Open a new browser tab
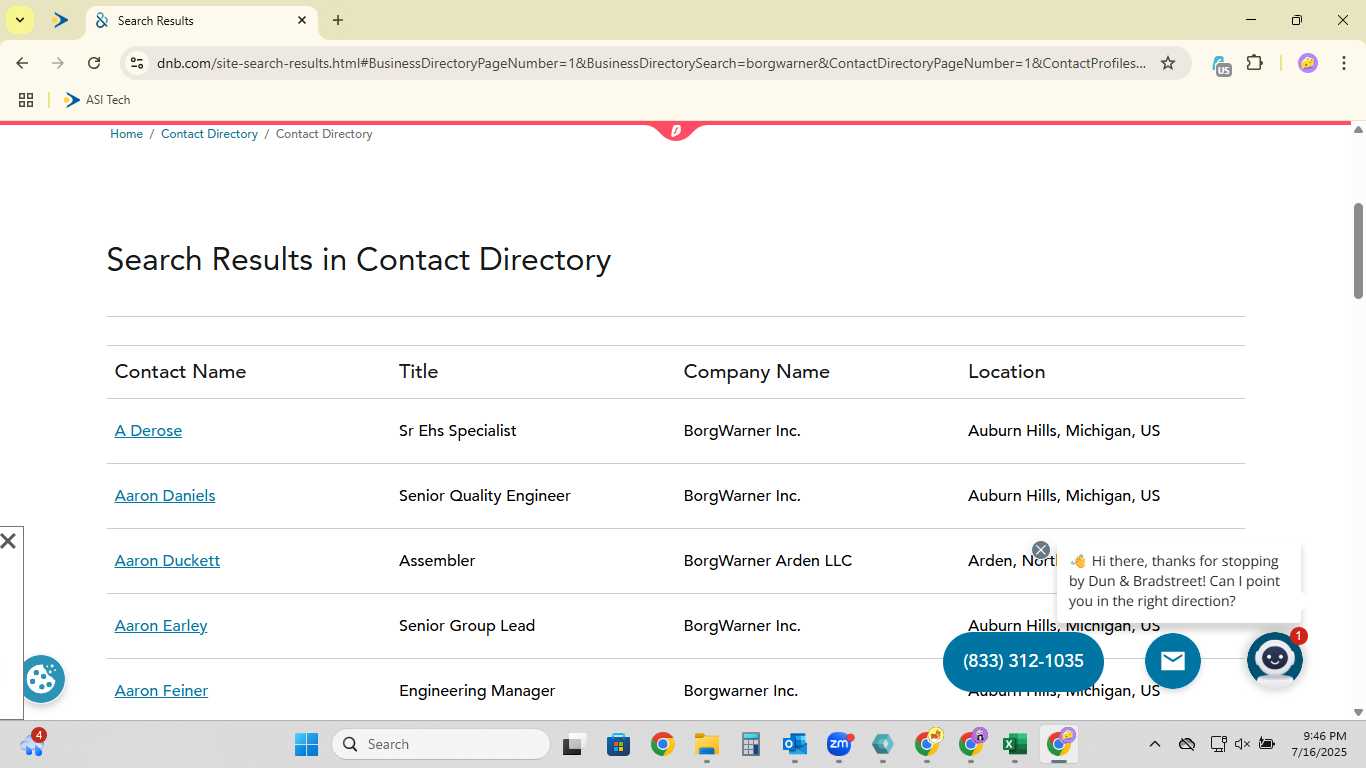1366x768 pixels. [x=338, y=20]
